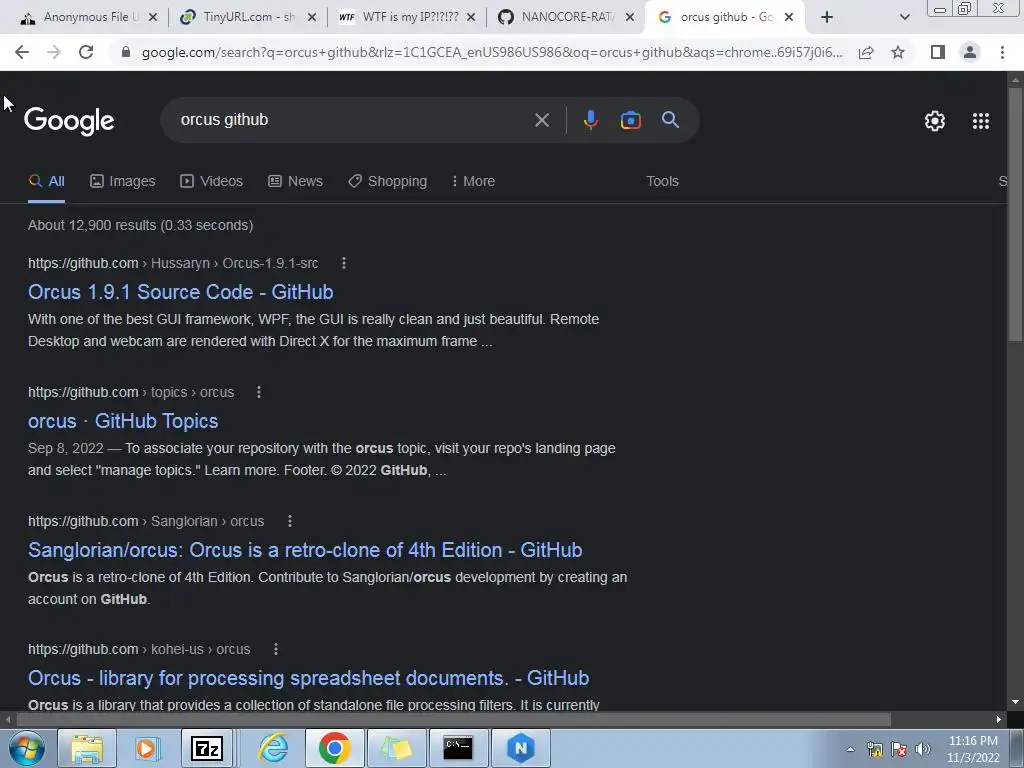Select the All results filter
This screenshot has width=1024, height=768.
click(46, 182)
